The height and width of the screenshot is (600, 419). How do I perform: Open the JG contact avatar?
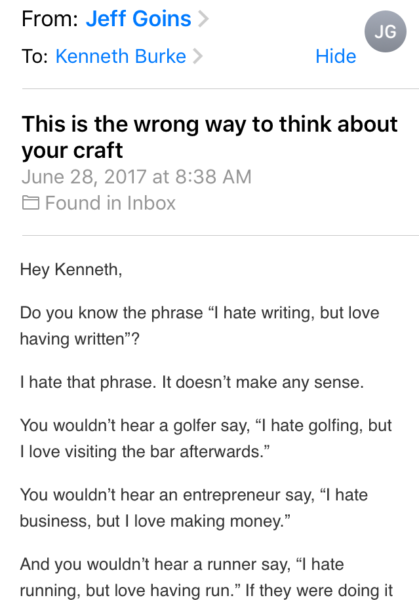click(385, 31)
